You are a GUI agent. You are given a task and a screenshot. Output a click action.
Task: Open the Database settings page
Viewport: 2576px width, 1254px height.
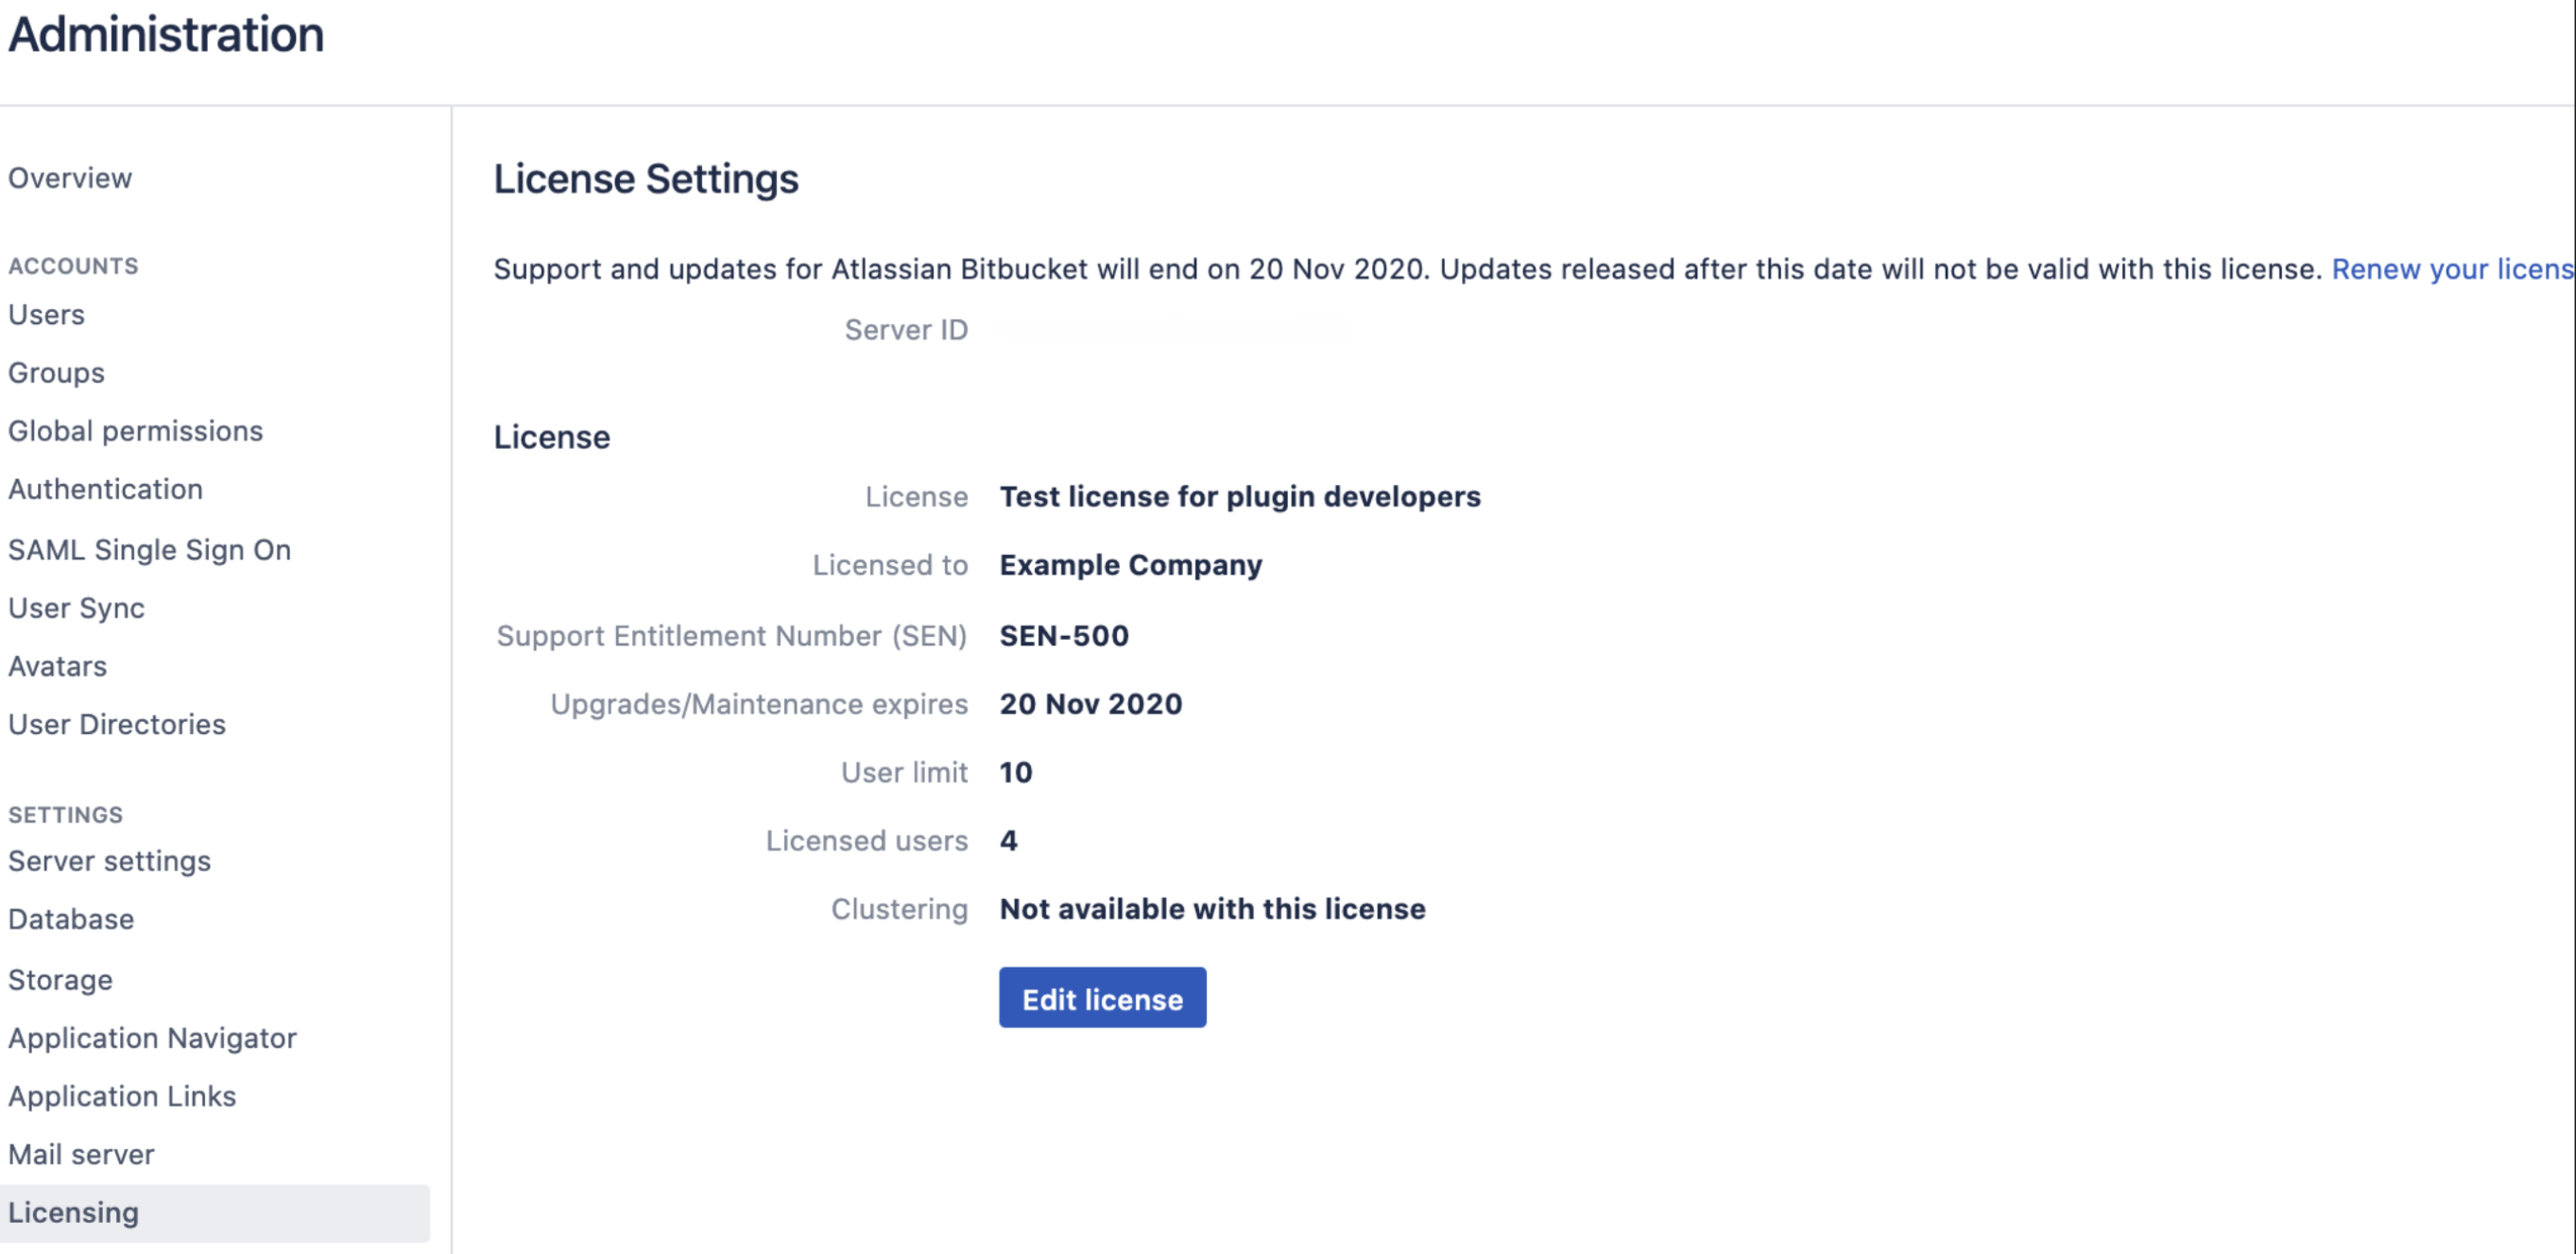pyautogui.click(x=71, y=920)
